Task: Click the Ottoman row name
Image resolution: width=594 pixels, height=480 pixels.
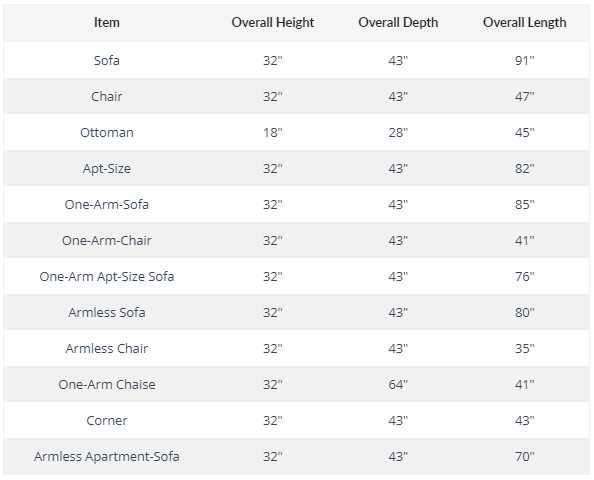Action: tap(107, 132)
